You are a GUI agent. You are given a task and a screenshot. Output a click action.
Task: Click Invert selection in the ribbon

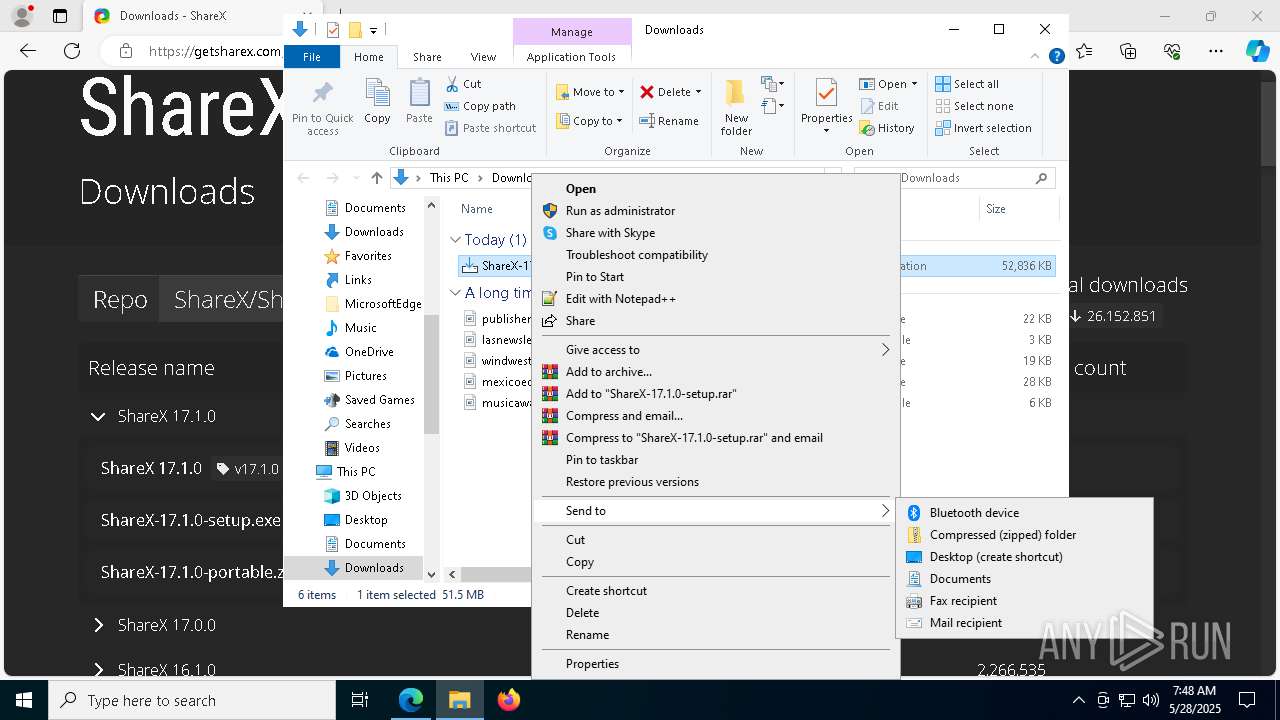click(983, 128)
